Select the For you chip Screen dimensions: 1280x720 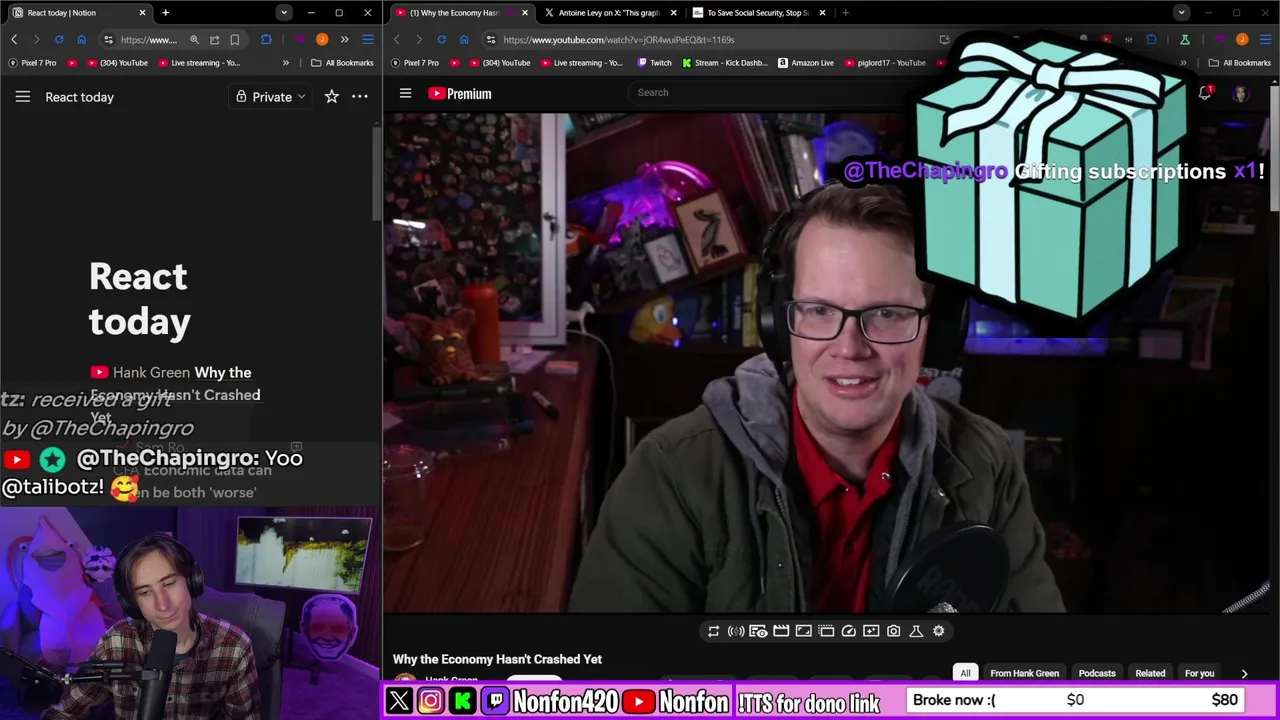point(1199,673)
